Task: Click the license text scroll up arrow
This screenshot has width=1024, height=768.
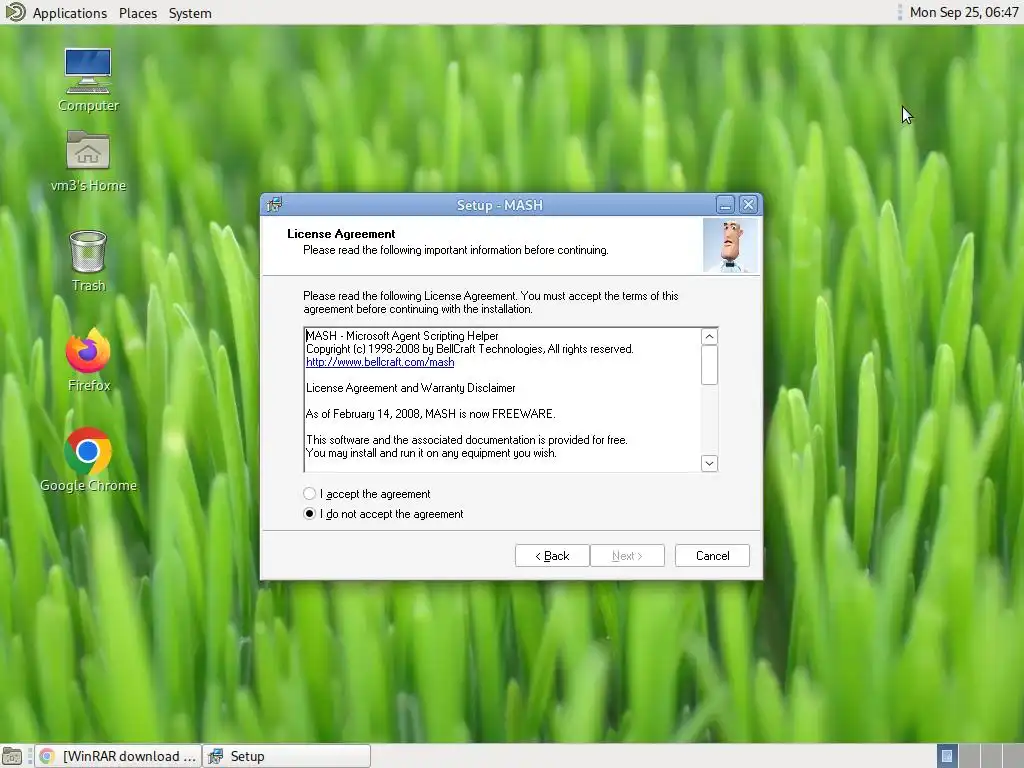Action: [709, 336]
